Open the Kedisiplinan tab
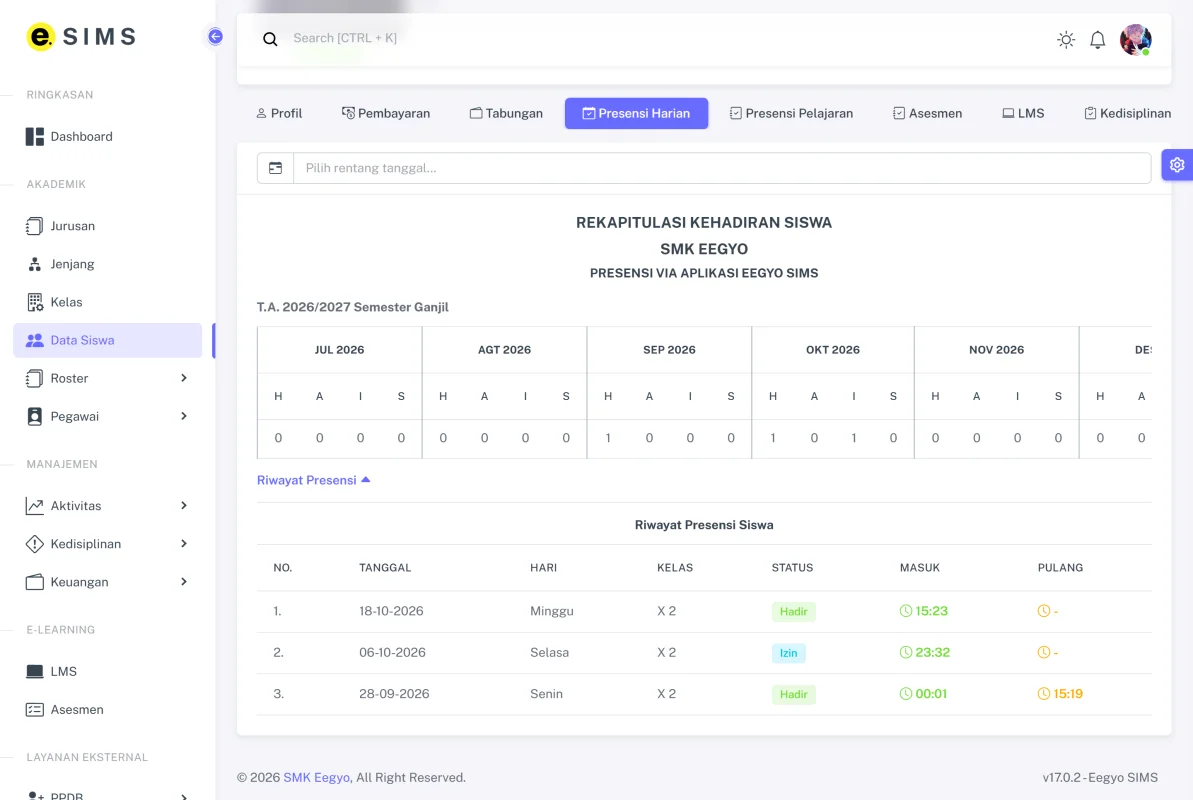The height and width of the screenshot is (800, 1193). 1128,113
